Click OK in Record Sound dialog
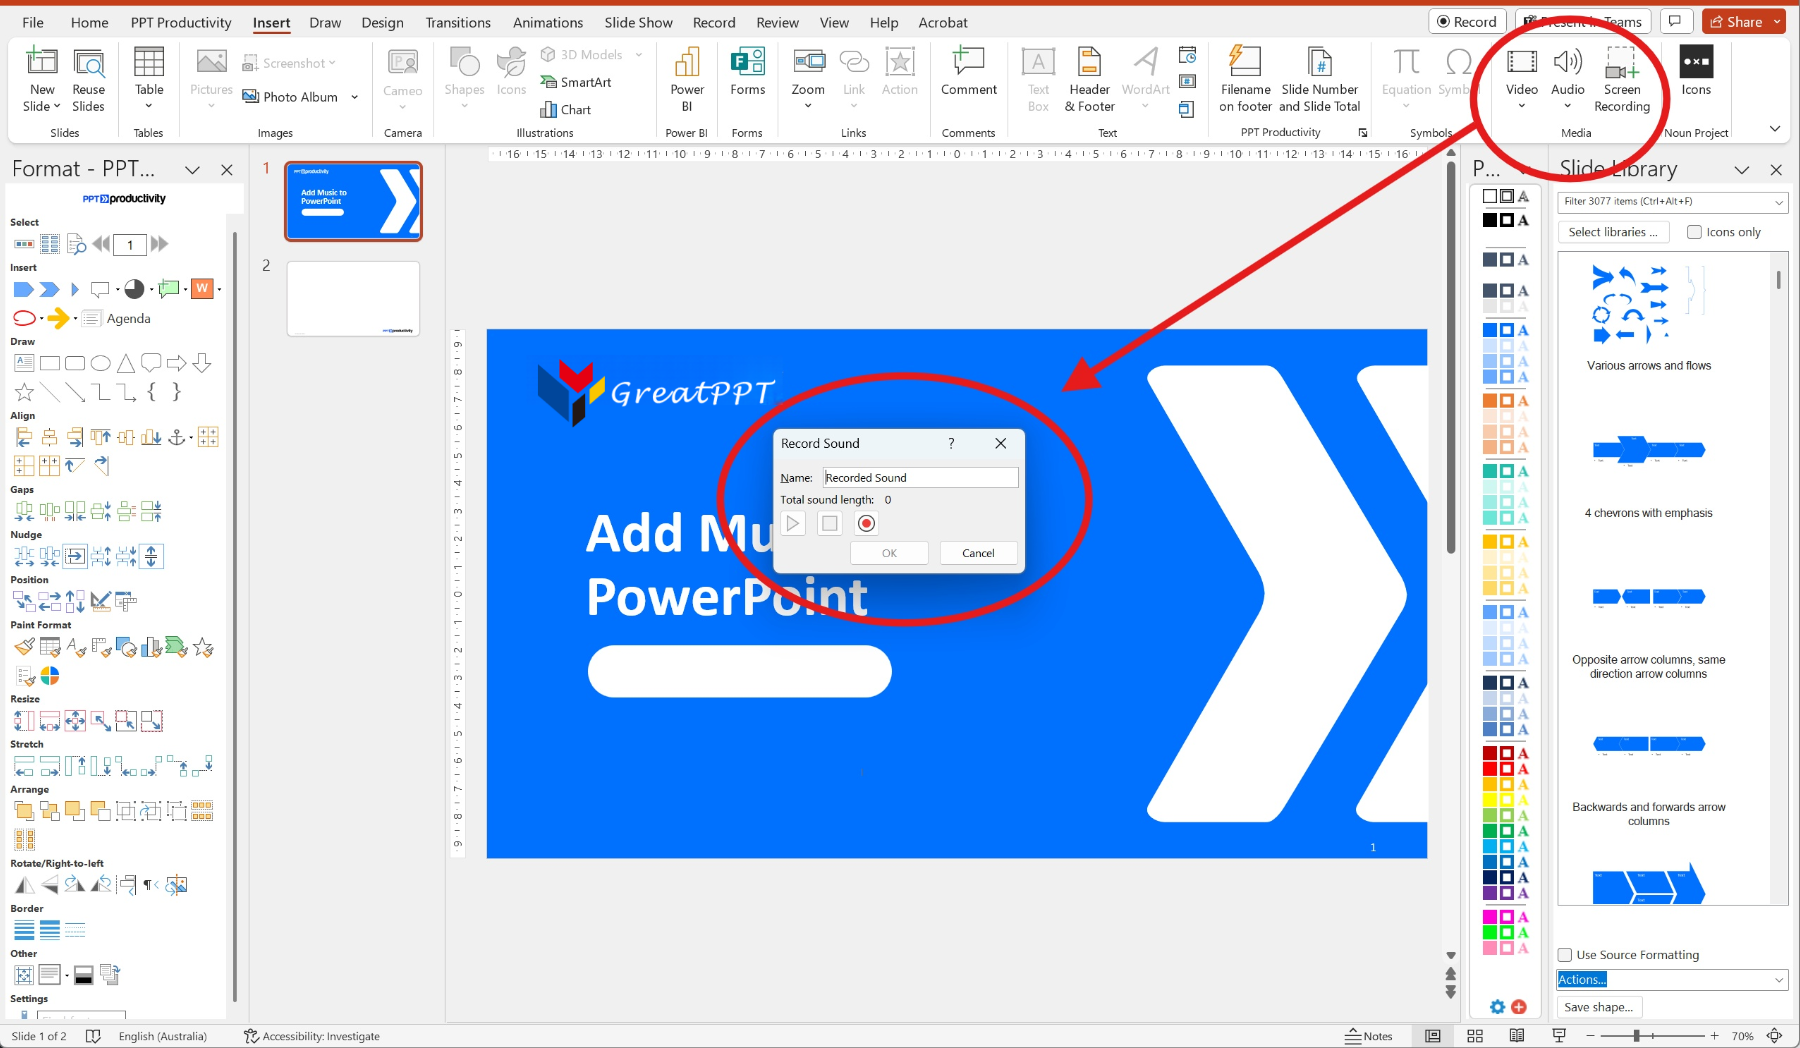Screen dimensions: 1800x1048 coord(889,553)
